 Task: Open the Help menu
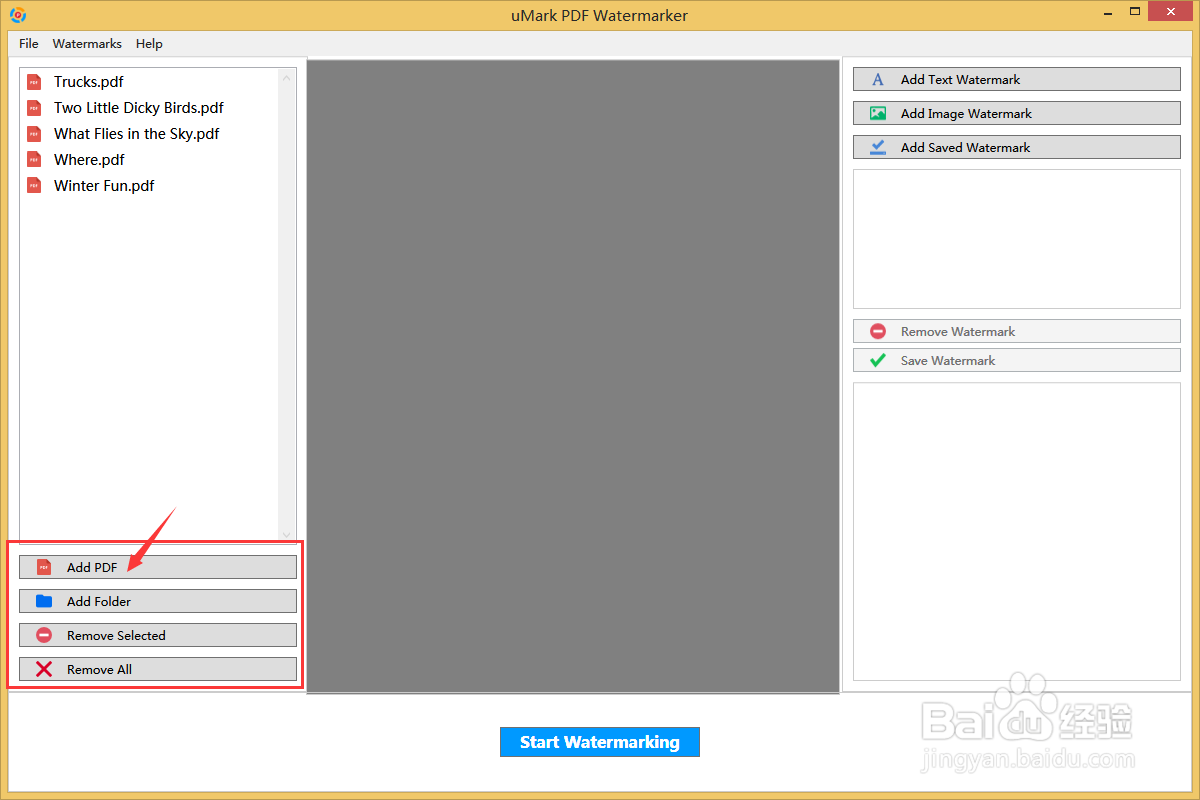click(149, 44)
